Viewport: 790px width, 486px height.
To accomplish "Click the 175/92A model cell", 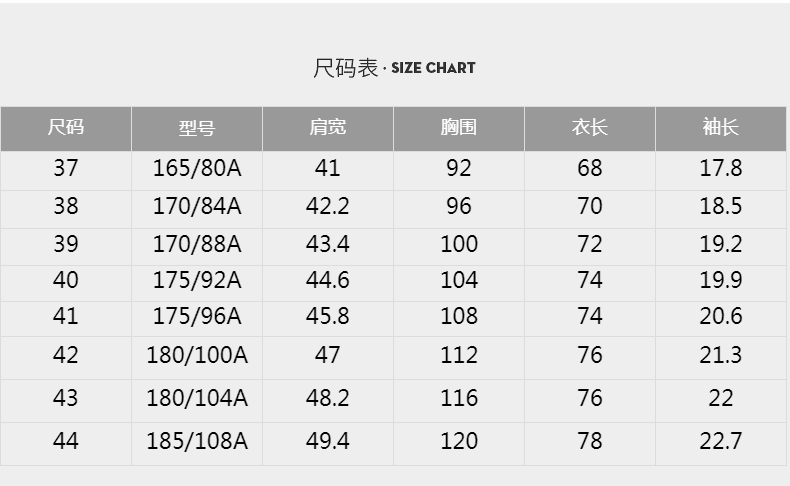I will tap(197, 280).
